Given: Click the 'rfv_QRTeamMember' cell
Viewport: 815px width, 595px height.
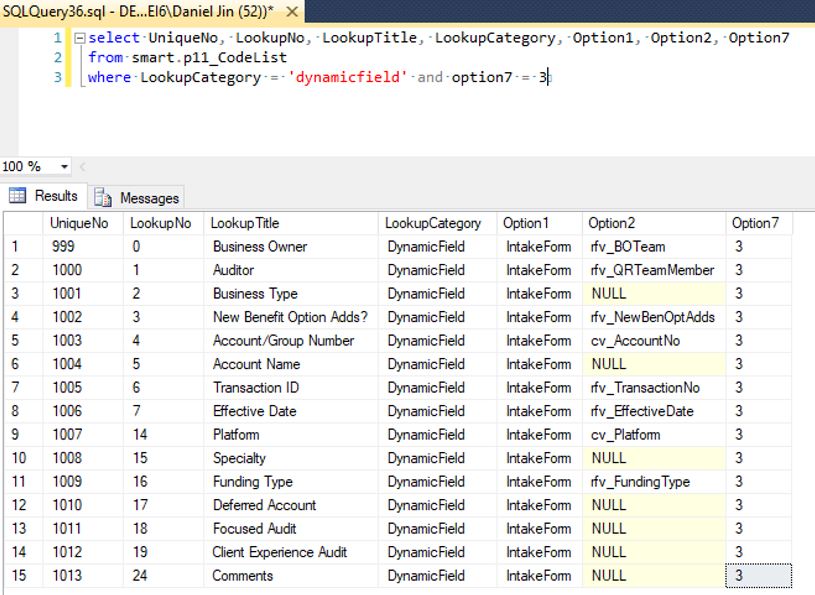Looking at the screenshot, I should coord(653,270).
